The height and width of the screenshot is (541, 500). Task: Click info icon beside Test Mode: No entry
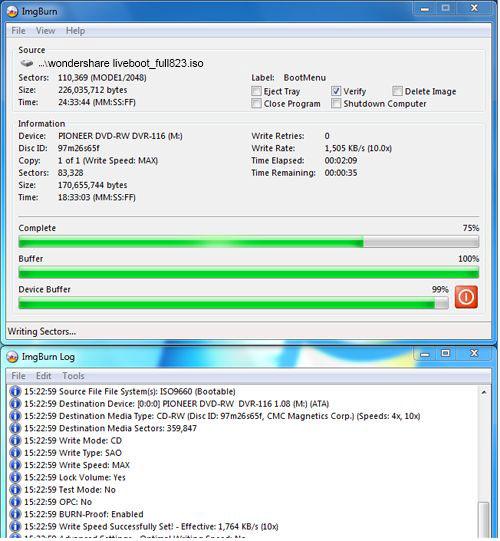click(15, 490)
